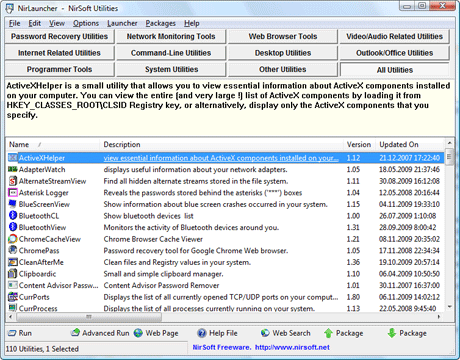This screenshot has width=460, height=360.
Task: Open the nirsoft.net link
Action: (x=292, y=347)
